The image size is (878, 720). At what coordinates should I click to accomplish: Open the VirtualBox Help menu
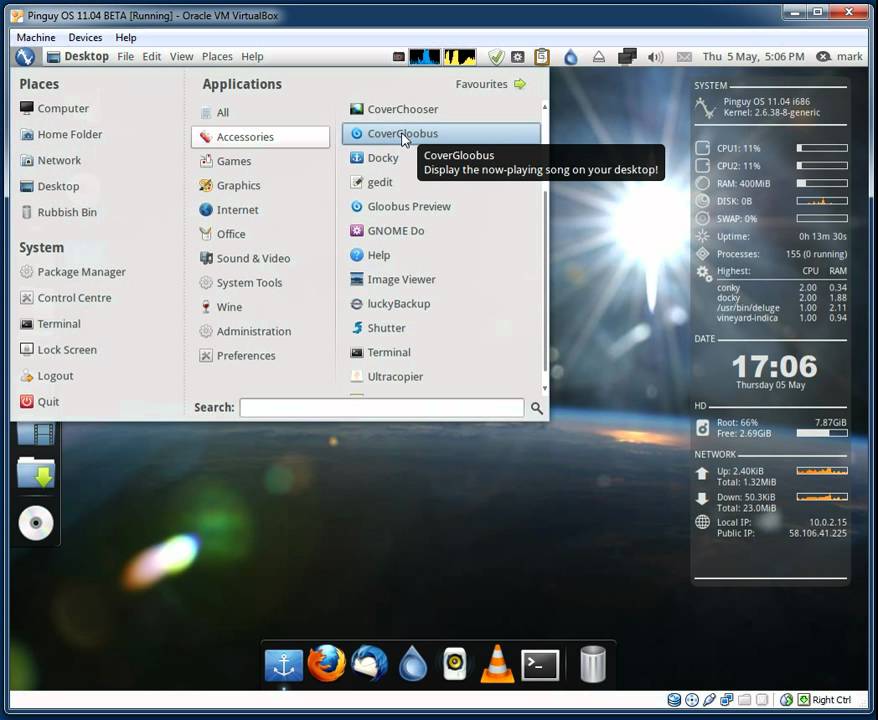click(x=126, y=38)
